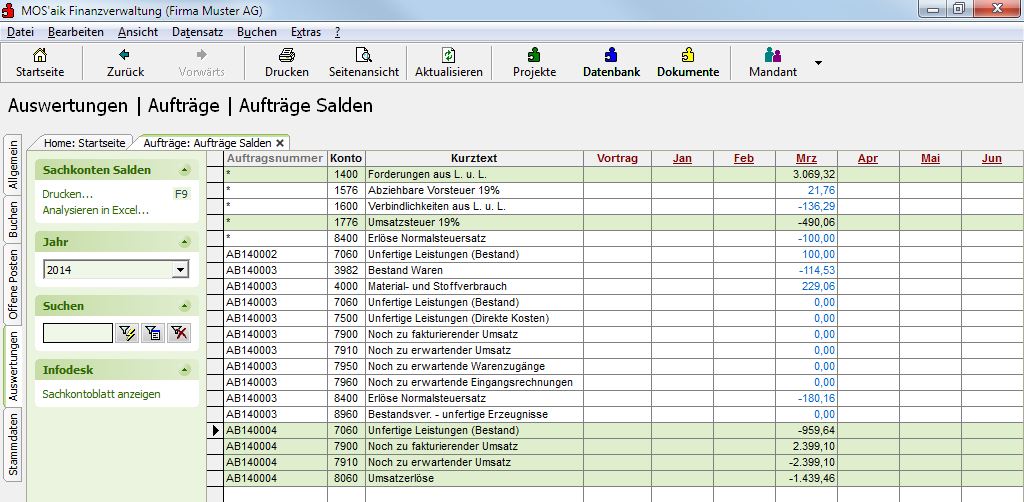Open the year 2014 dropdown
The height and width of the screenshot is (502, 1024).
(180, 270)
